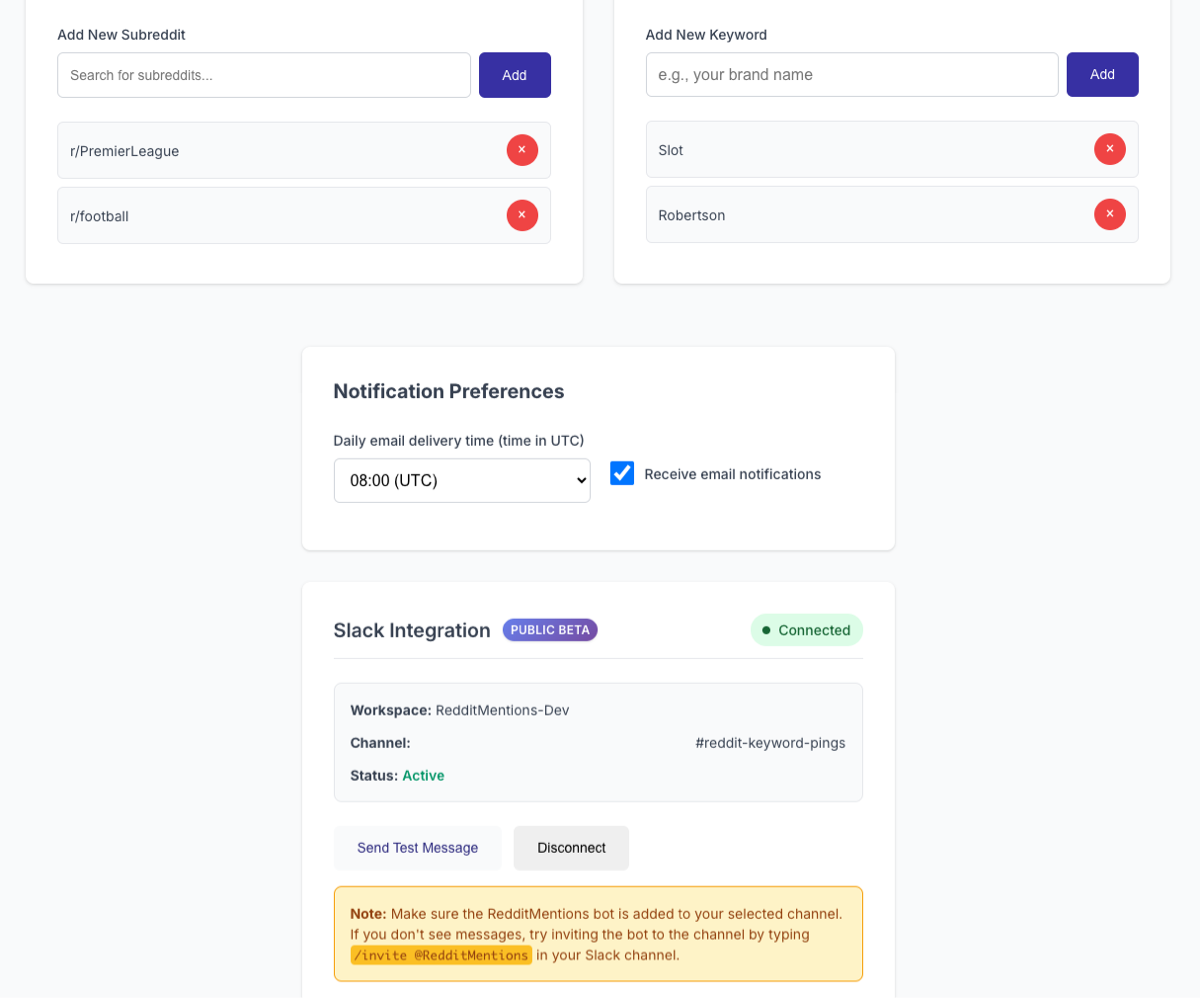The width and height of the screenshot is (1200, 998).
Task: Remove the r/football subreddit
Action: pyautogui.click(x=522, y=215)
